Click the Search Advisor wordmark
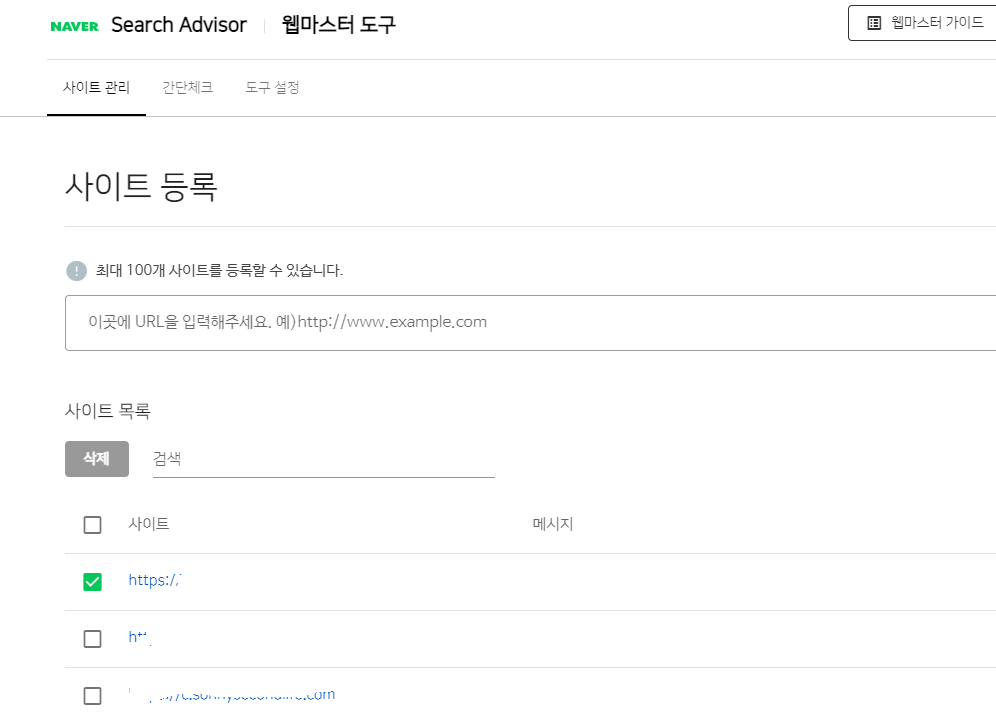 [x=180, y=25]
